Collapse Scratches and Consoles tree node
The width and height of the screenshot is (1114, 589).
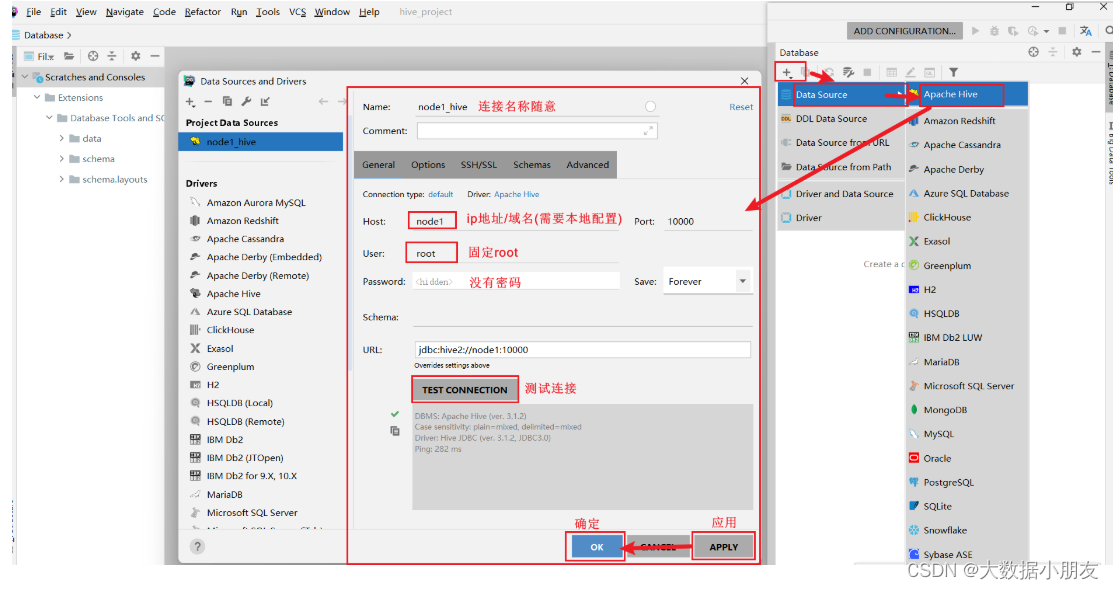[26, 77]
